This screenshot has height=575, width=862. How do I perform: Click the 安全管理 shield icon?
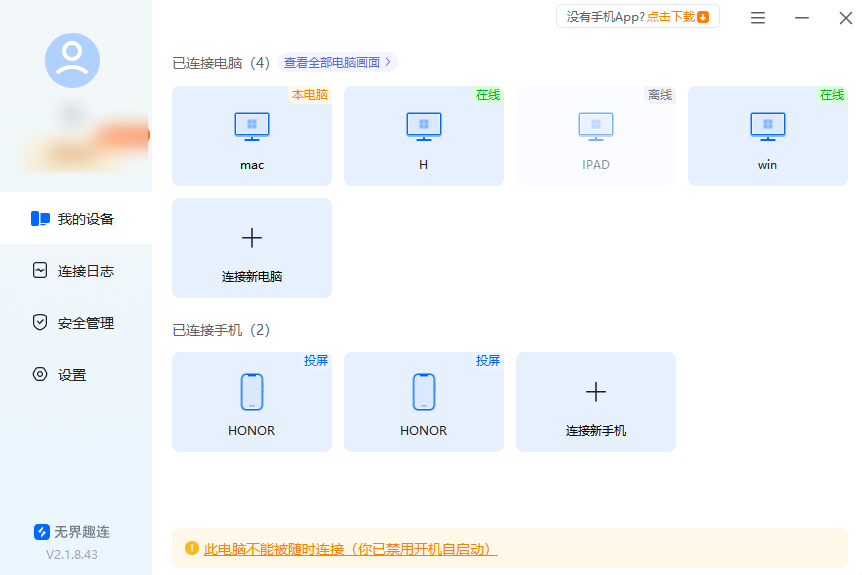tap(40, 322)
